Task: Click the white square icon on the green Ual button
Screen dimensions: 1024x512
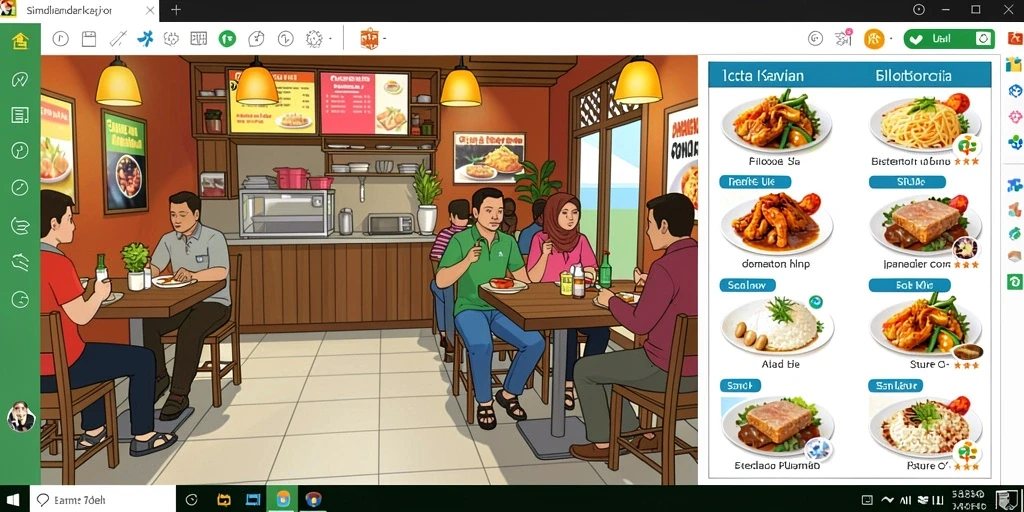Action: (x=983, y=39)
